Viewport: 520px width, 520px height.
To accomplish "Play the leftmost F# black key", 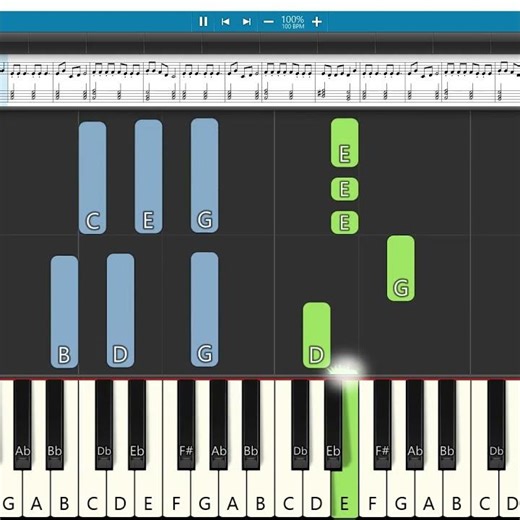I will tap(186, 425).
